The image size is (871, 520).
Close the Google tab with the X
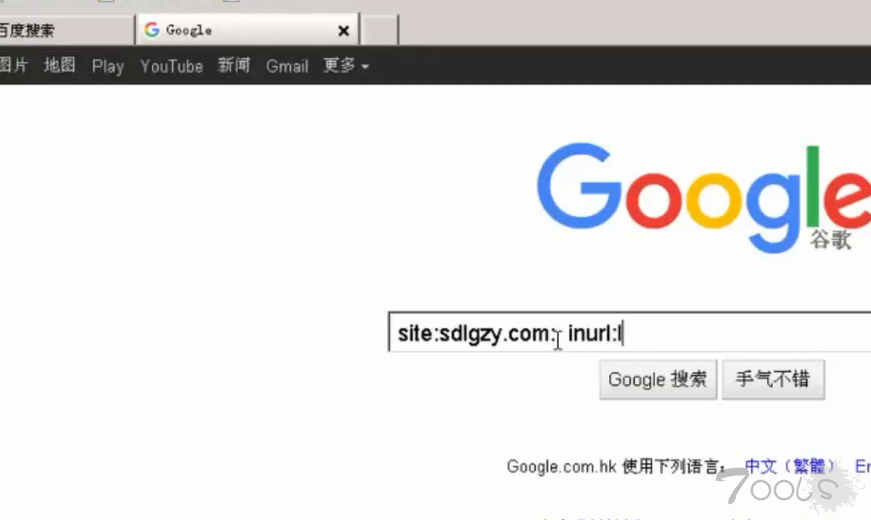[x=344, y=31]
